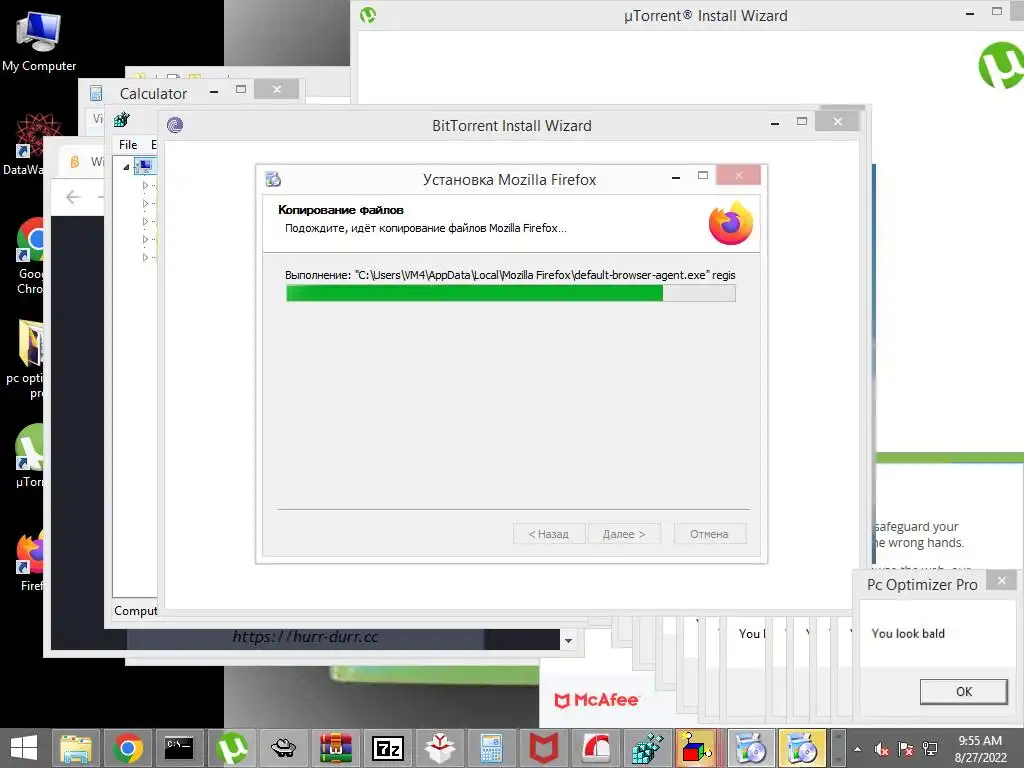Minimize the Firefox setup window

pyautogui.click(x=676, y=176)
